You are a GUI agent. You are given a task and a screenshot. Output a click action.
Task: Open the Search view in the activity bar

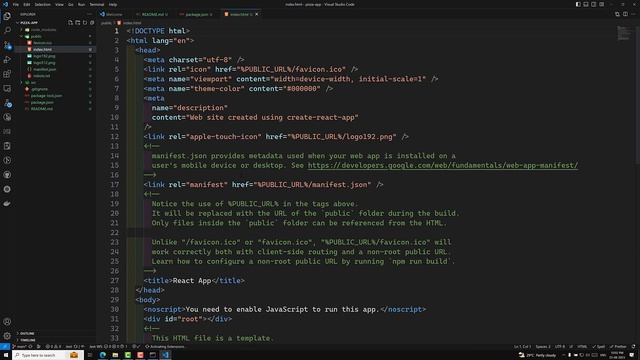click(7, 31)
